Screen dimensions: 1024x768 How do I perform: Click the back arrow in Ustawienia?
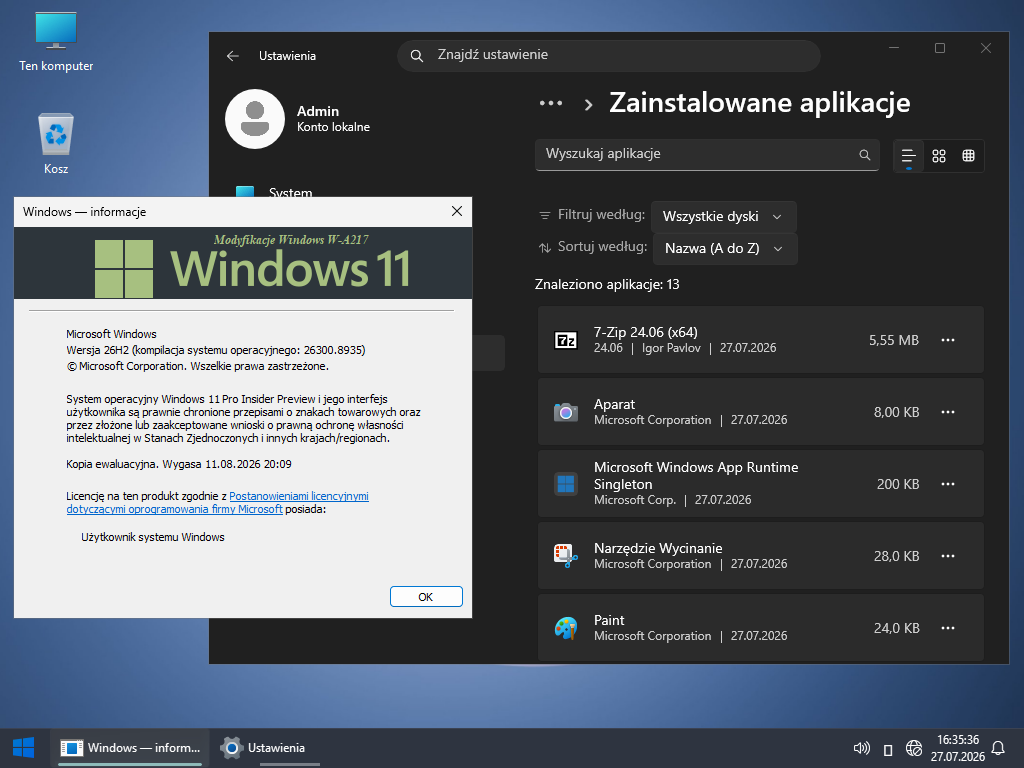coord(232,56)
